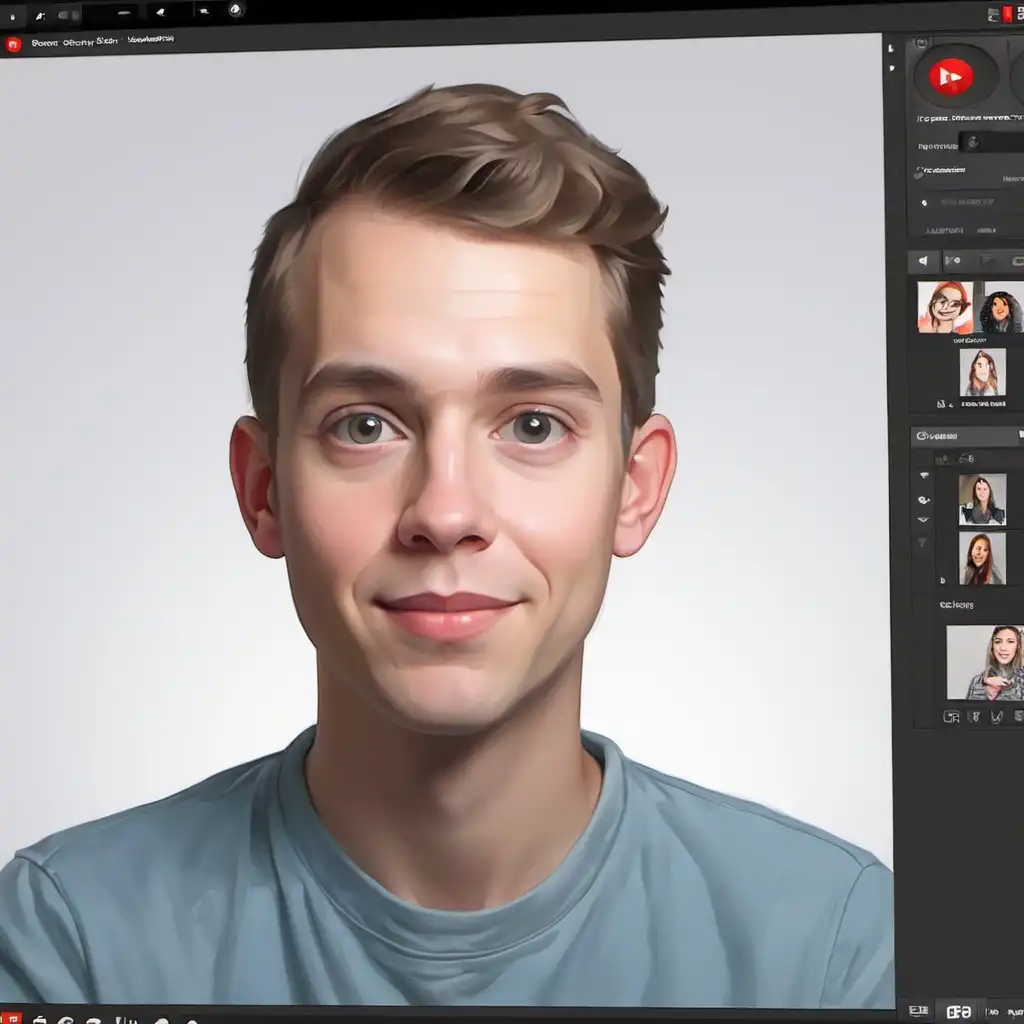Open the dark dropdown field below the play button
The width and height of the screenshot is (1024, 1024).
[990, 142]
